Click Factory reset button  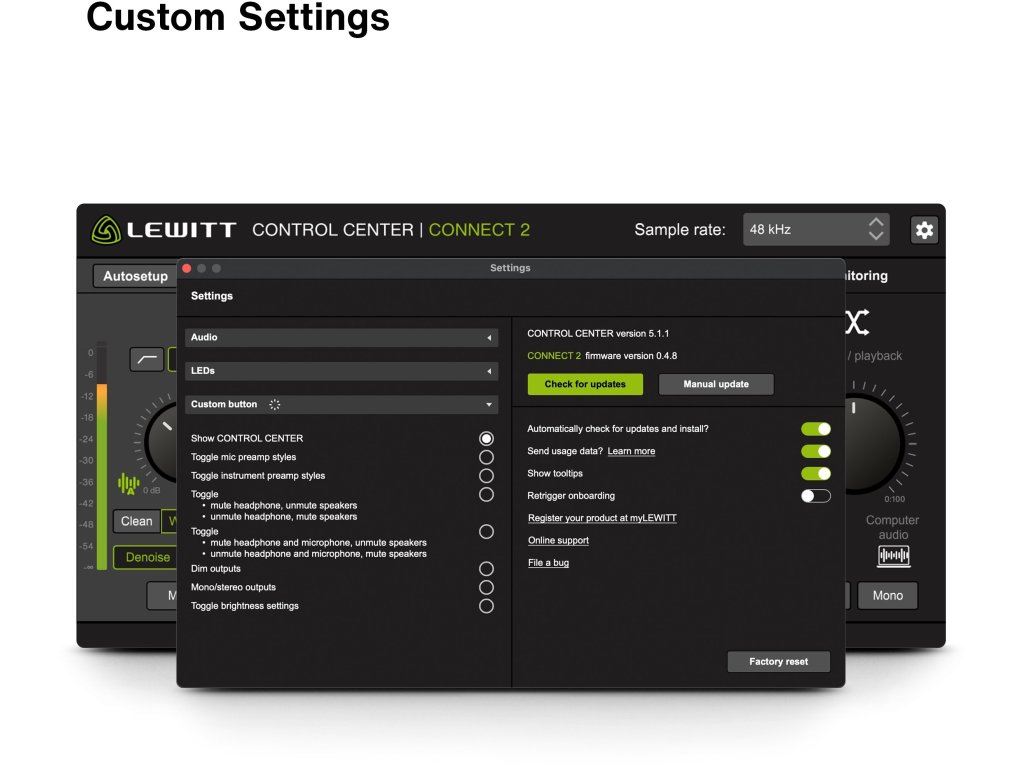click(778, 662)
